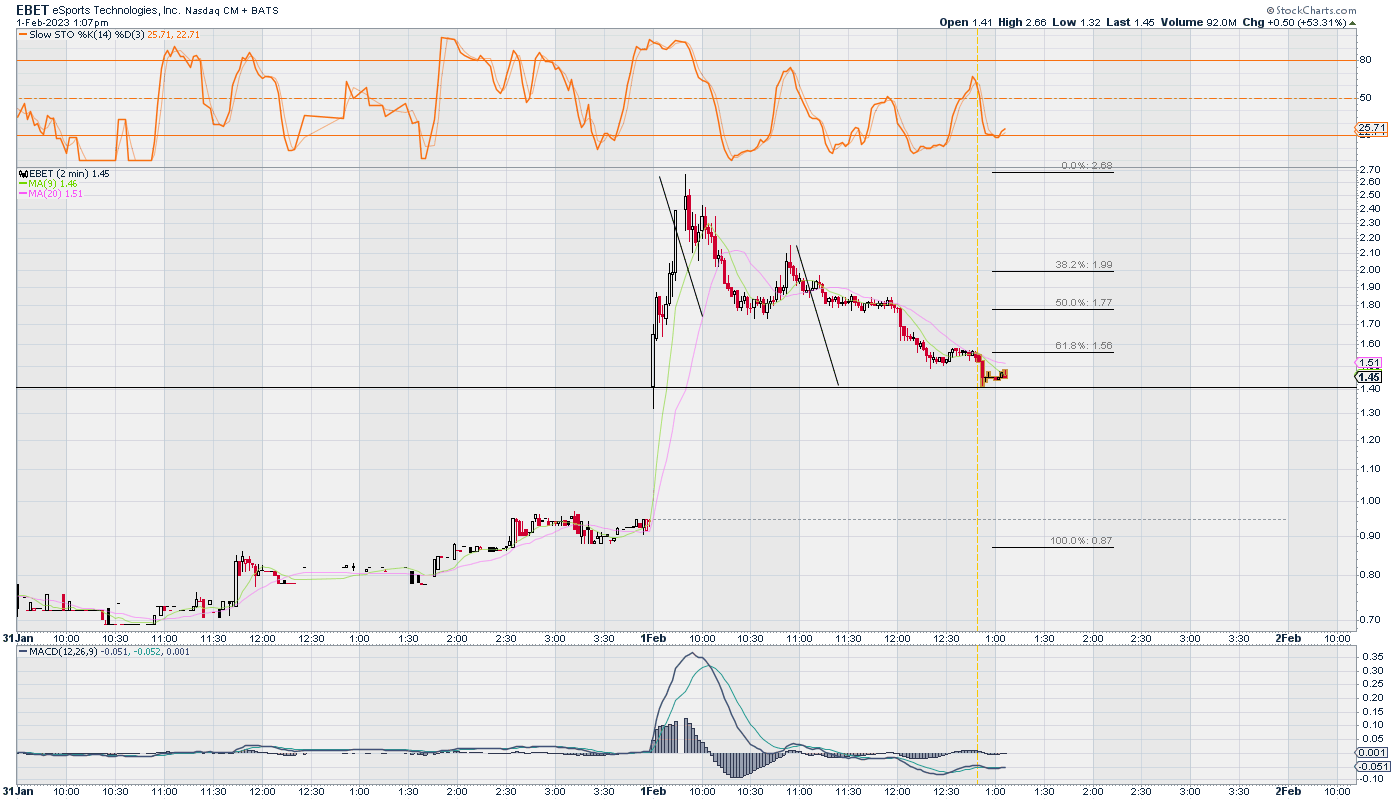
Task: Click the -0.051 flag on the MACD axis
Action: click(x=1370, y=766)
